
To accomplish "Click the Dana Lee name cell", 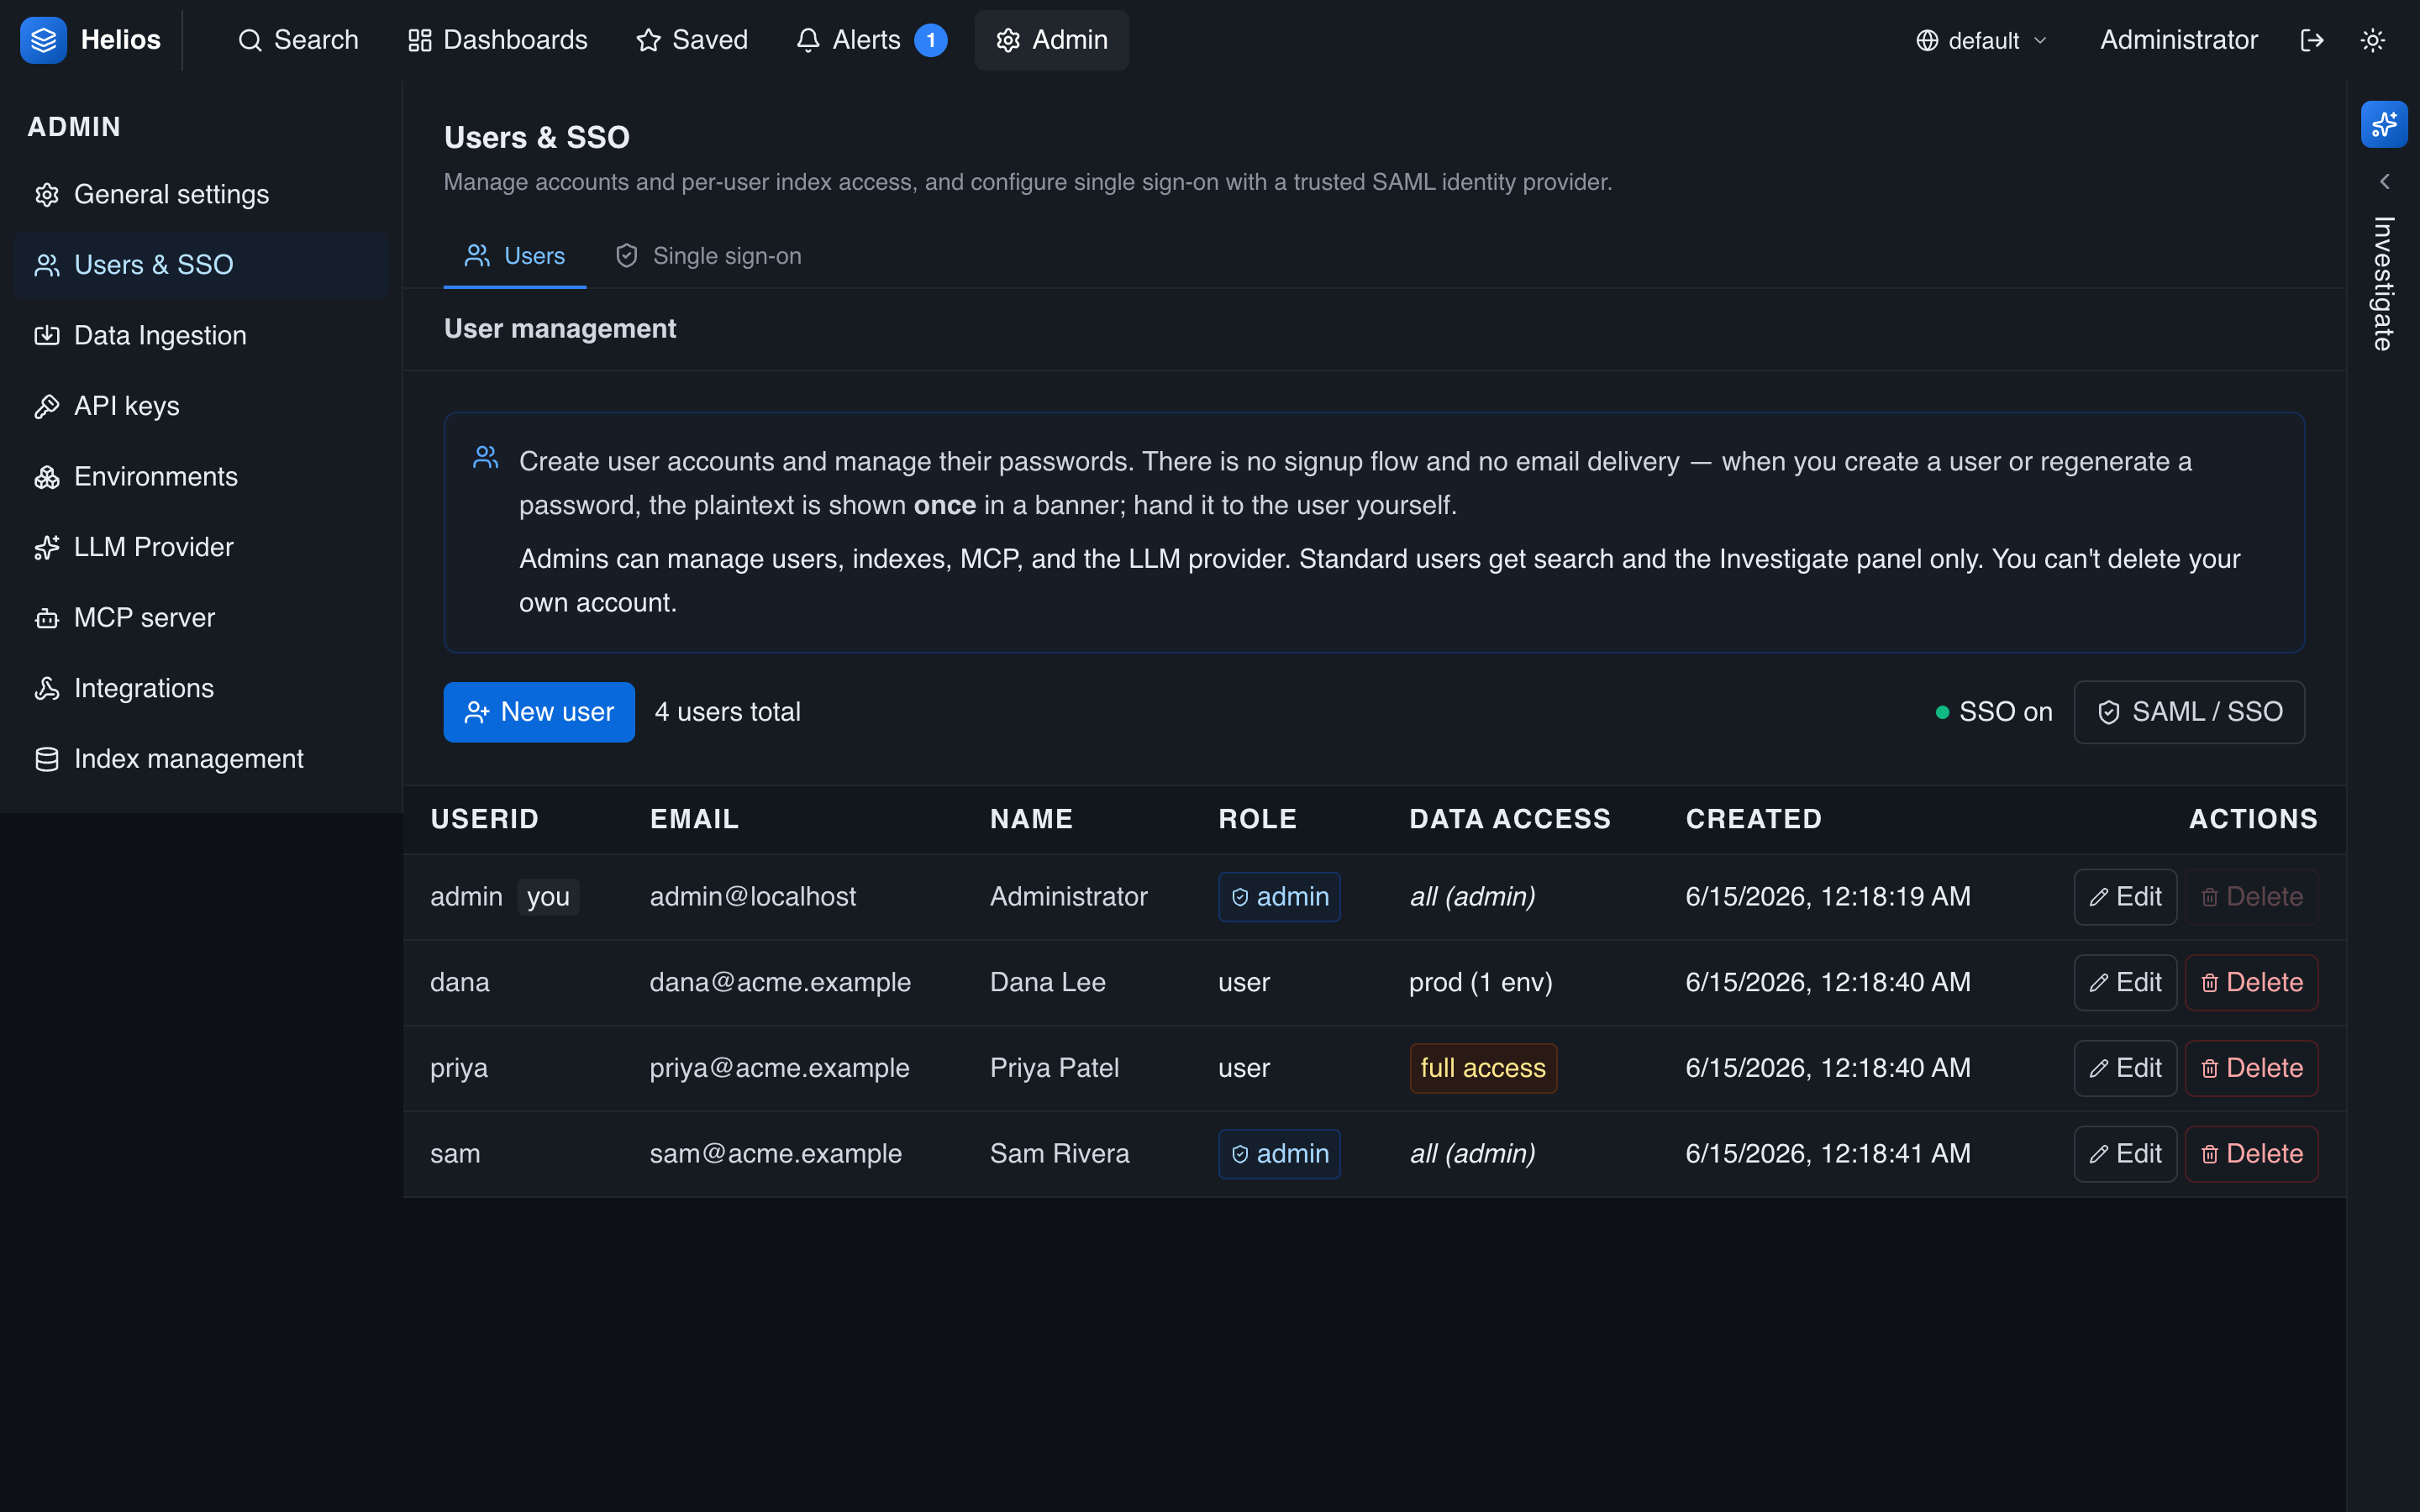I will tap(1048, 983).
